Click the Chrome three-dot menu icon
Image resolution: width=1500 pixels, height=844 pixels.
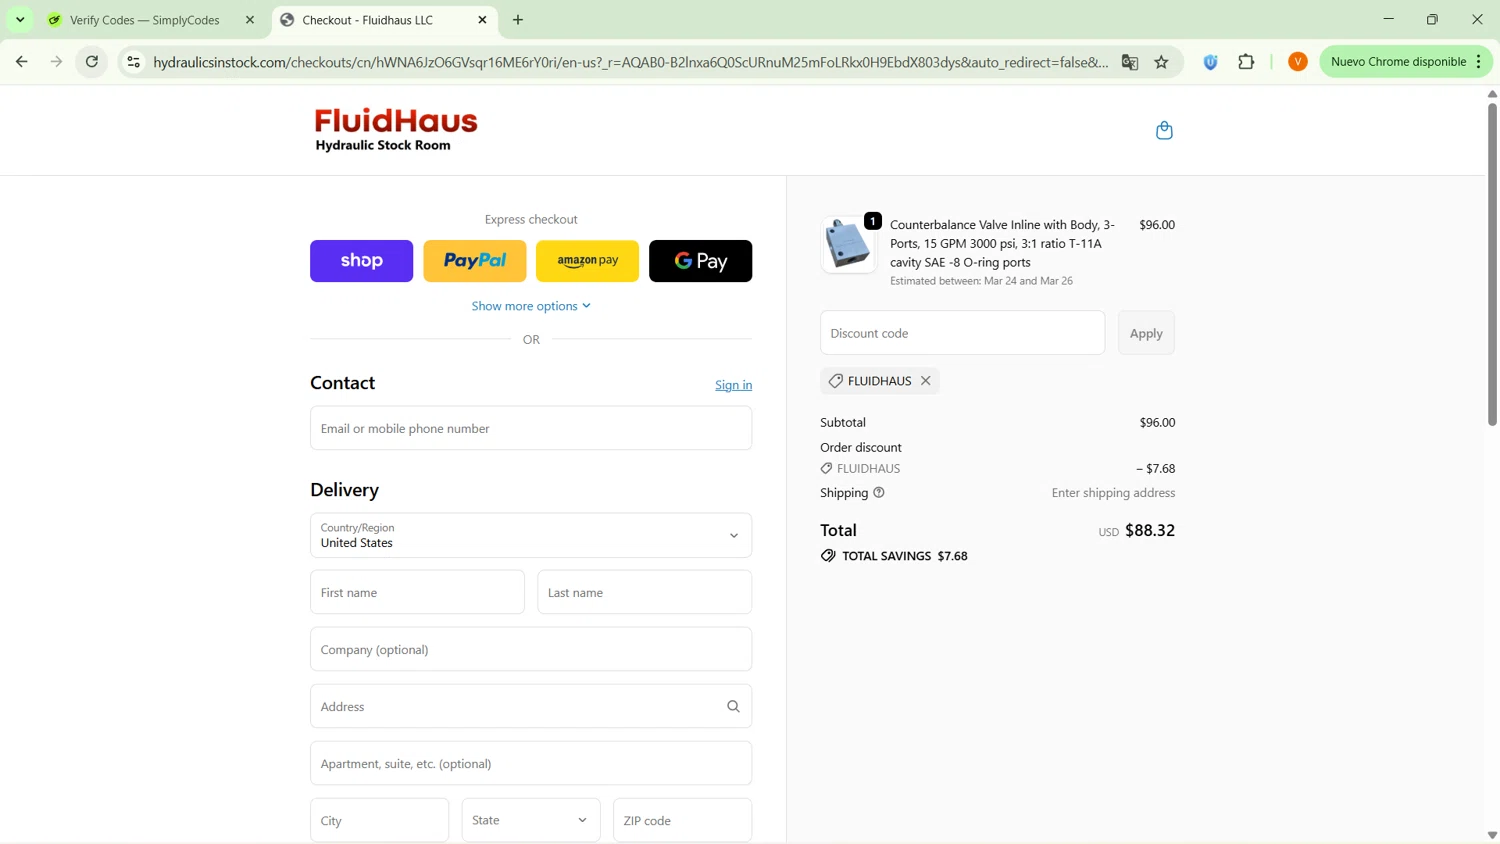(x=1478, y=62)
